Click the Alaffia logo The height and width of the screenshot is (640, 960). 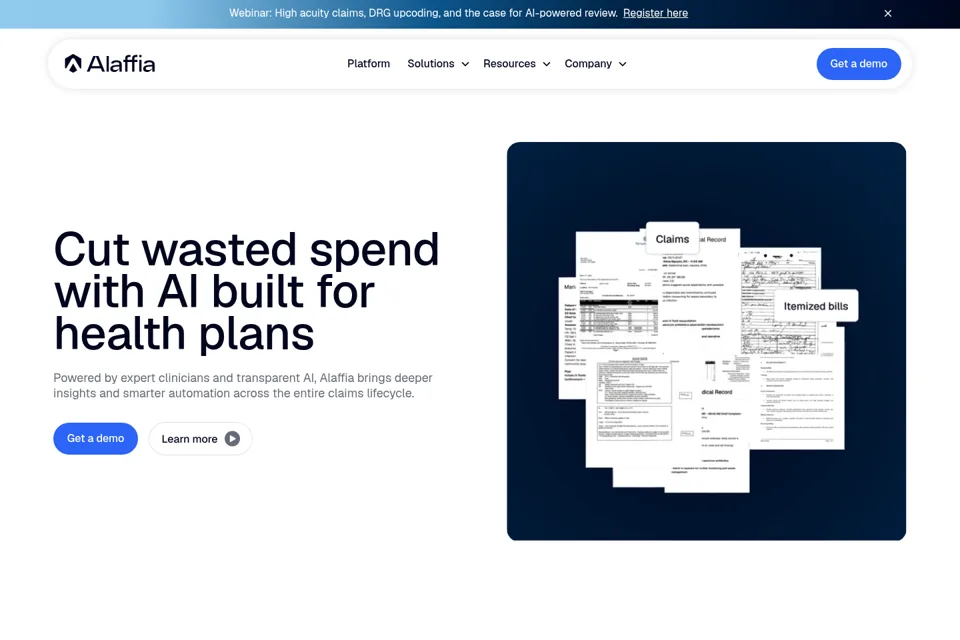pyautogui.click(x=110, y=64)
